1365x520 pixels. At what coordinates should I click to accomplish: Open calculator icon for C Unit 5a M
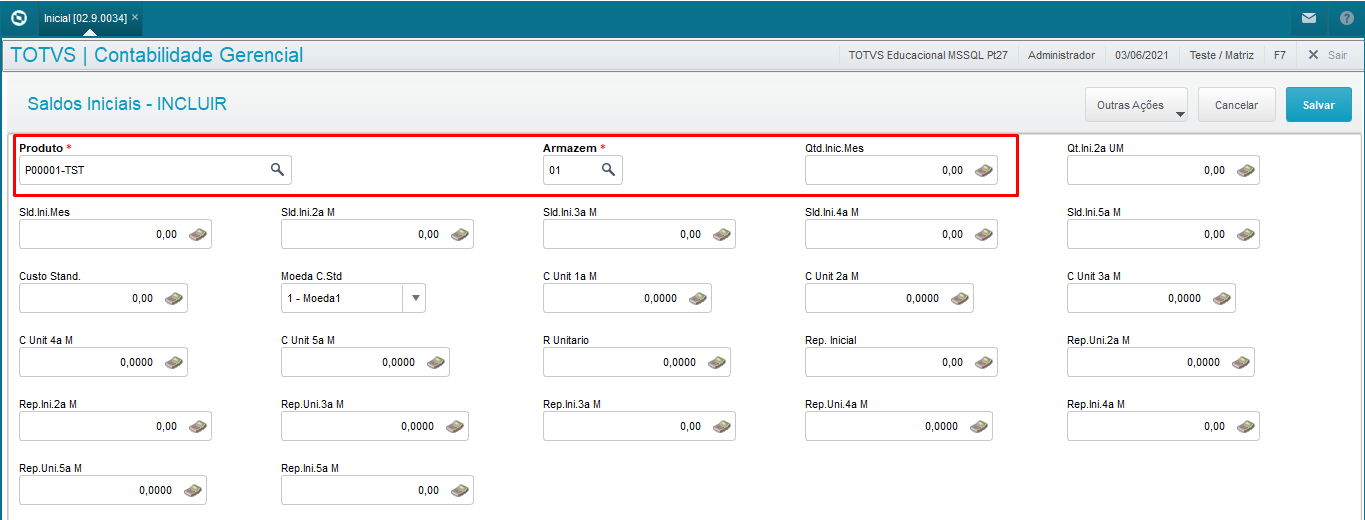[437, 363]
